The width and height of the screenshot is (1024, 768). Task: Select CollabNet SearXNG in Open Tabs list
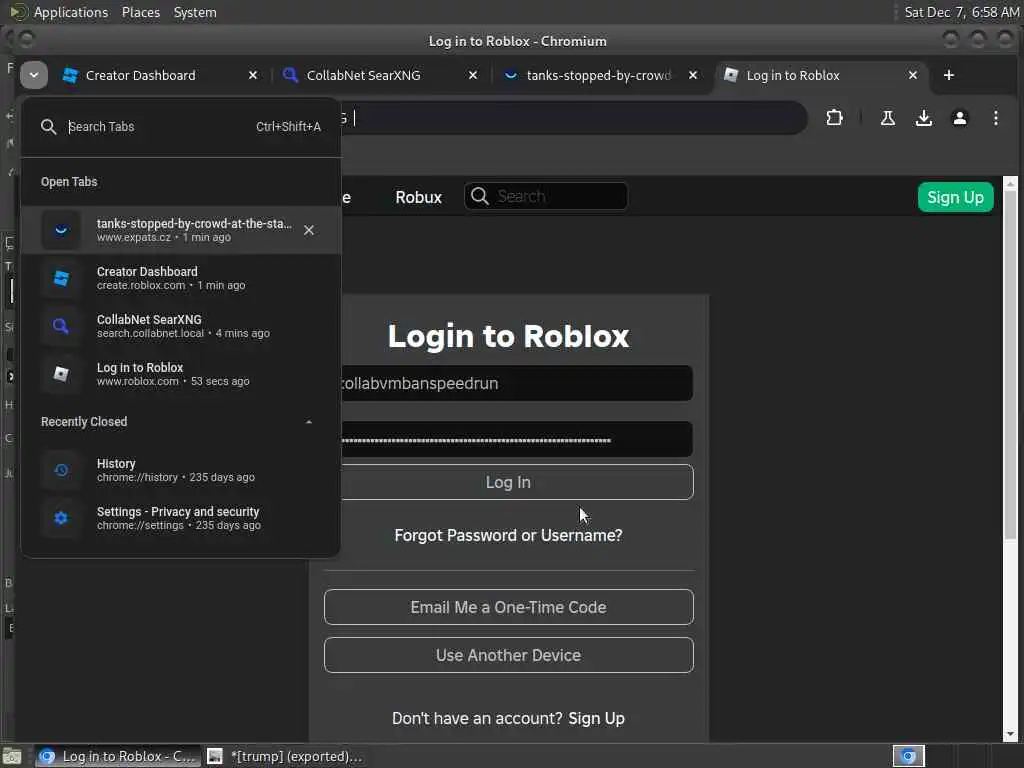coord(181,326)
